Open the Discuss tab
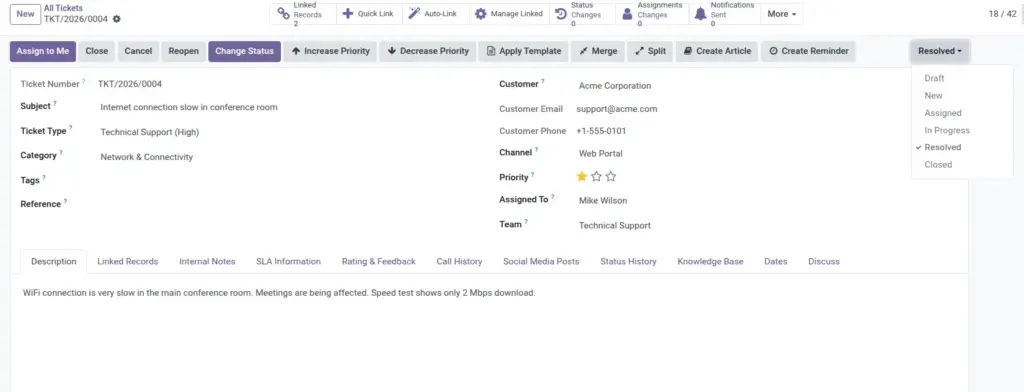Image resolution: width=1024 pixels, height=392 pixels. click(824, 261)
